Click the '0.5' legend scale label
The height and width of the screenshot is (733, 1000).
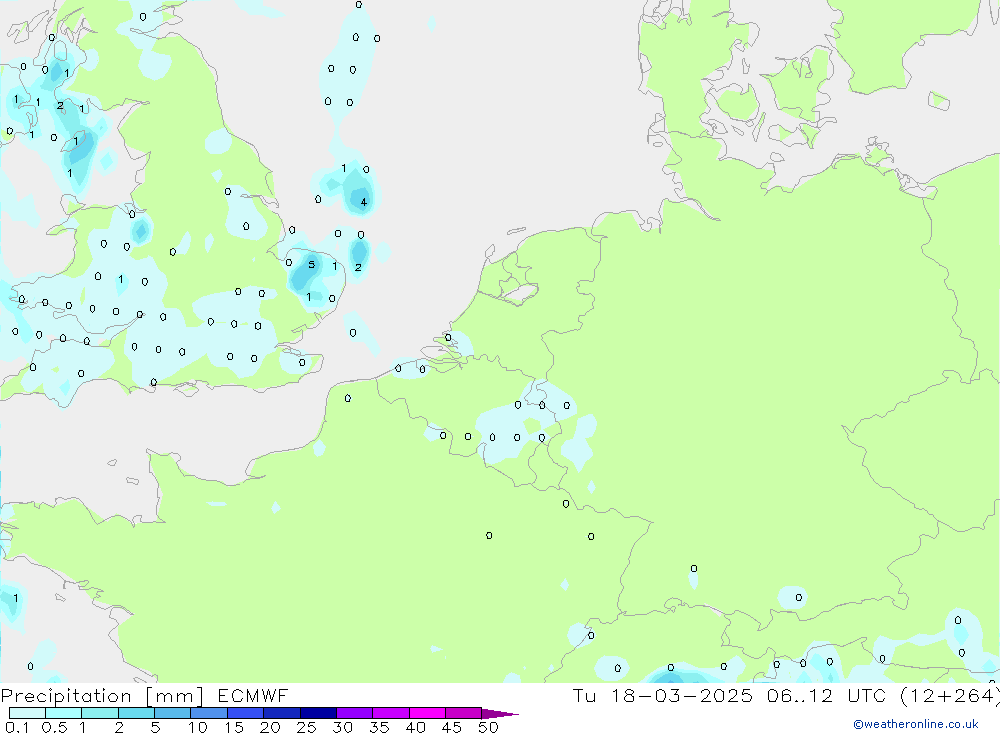[54, 727]
